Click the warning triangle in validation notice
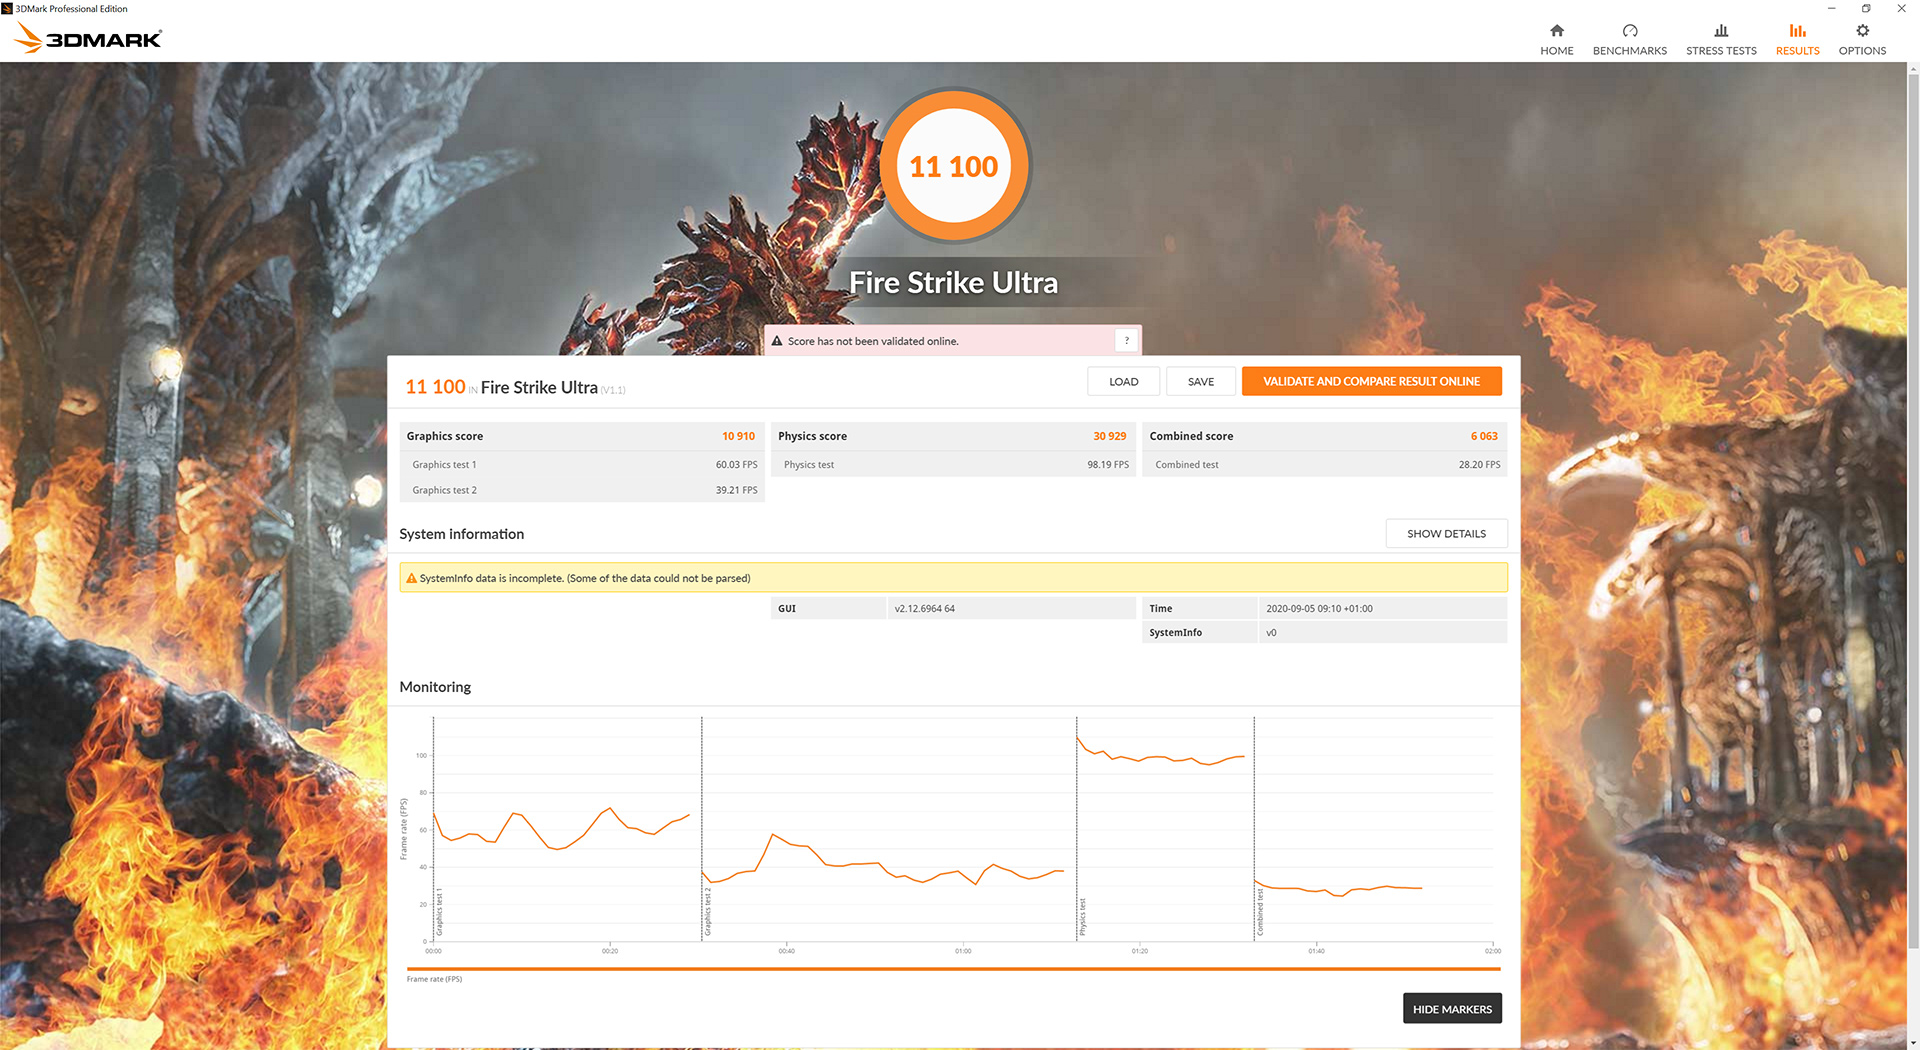 pyautogui.click(x=776, y=341)
